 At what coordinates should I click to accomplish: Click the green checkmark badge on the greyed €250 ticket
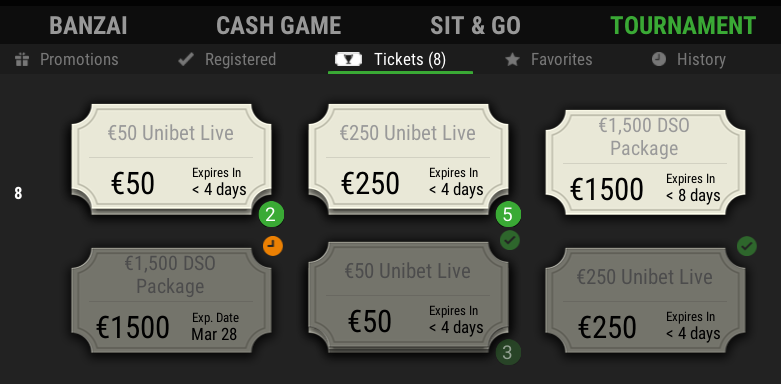[x=747, y=246]
